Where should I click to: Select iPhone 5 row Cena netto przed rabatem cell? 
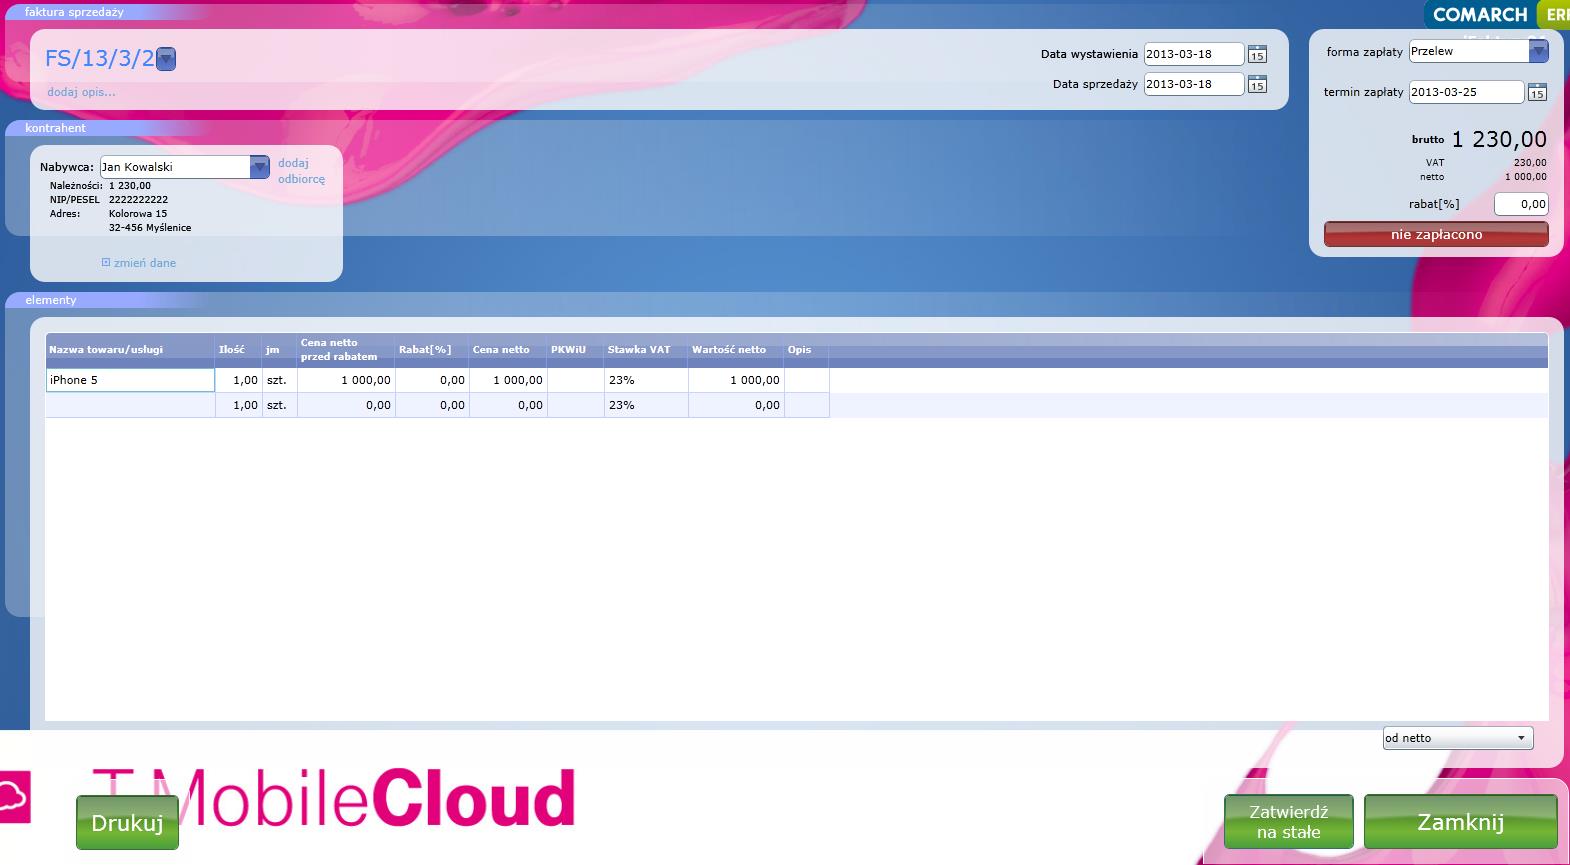(x=346, y=380)
